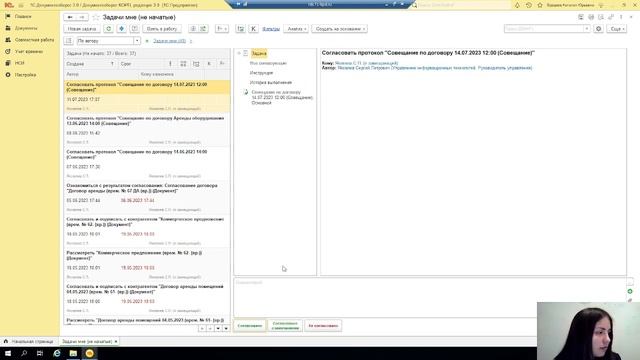Jump to list end with last arrow button
The image size is (640, 360).
click(x=226, y=329)
